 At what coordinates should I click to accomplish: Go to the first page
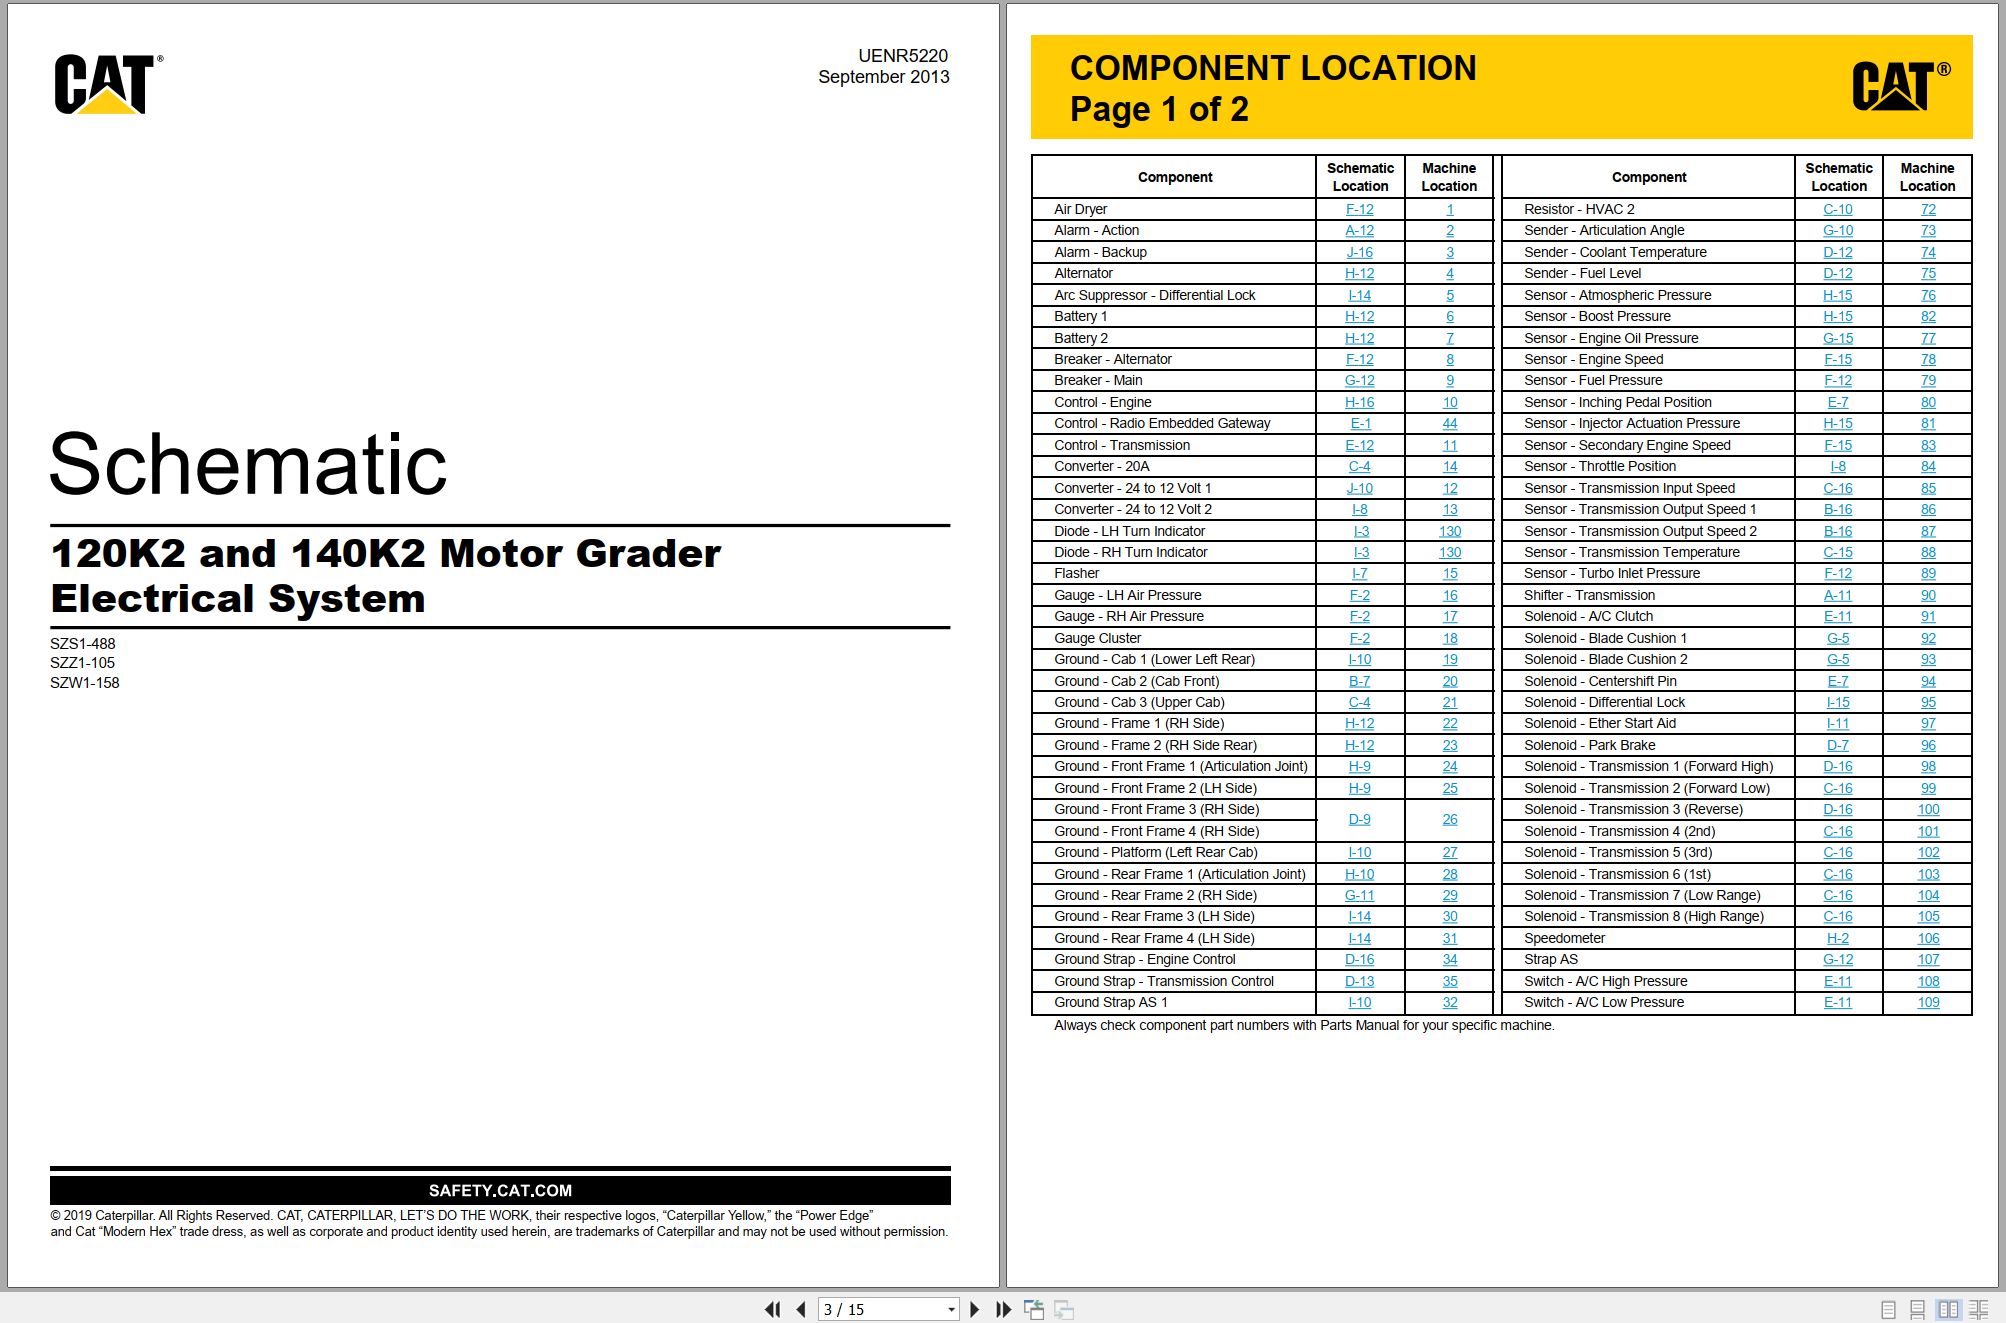pos(772,1309)
